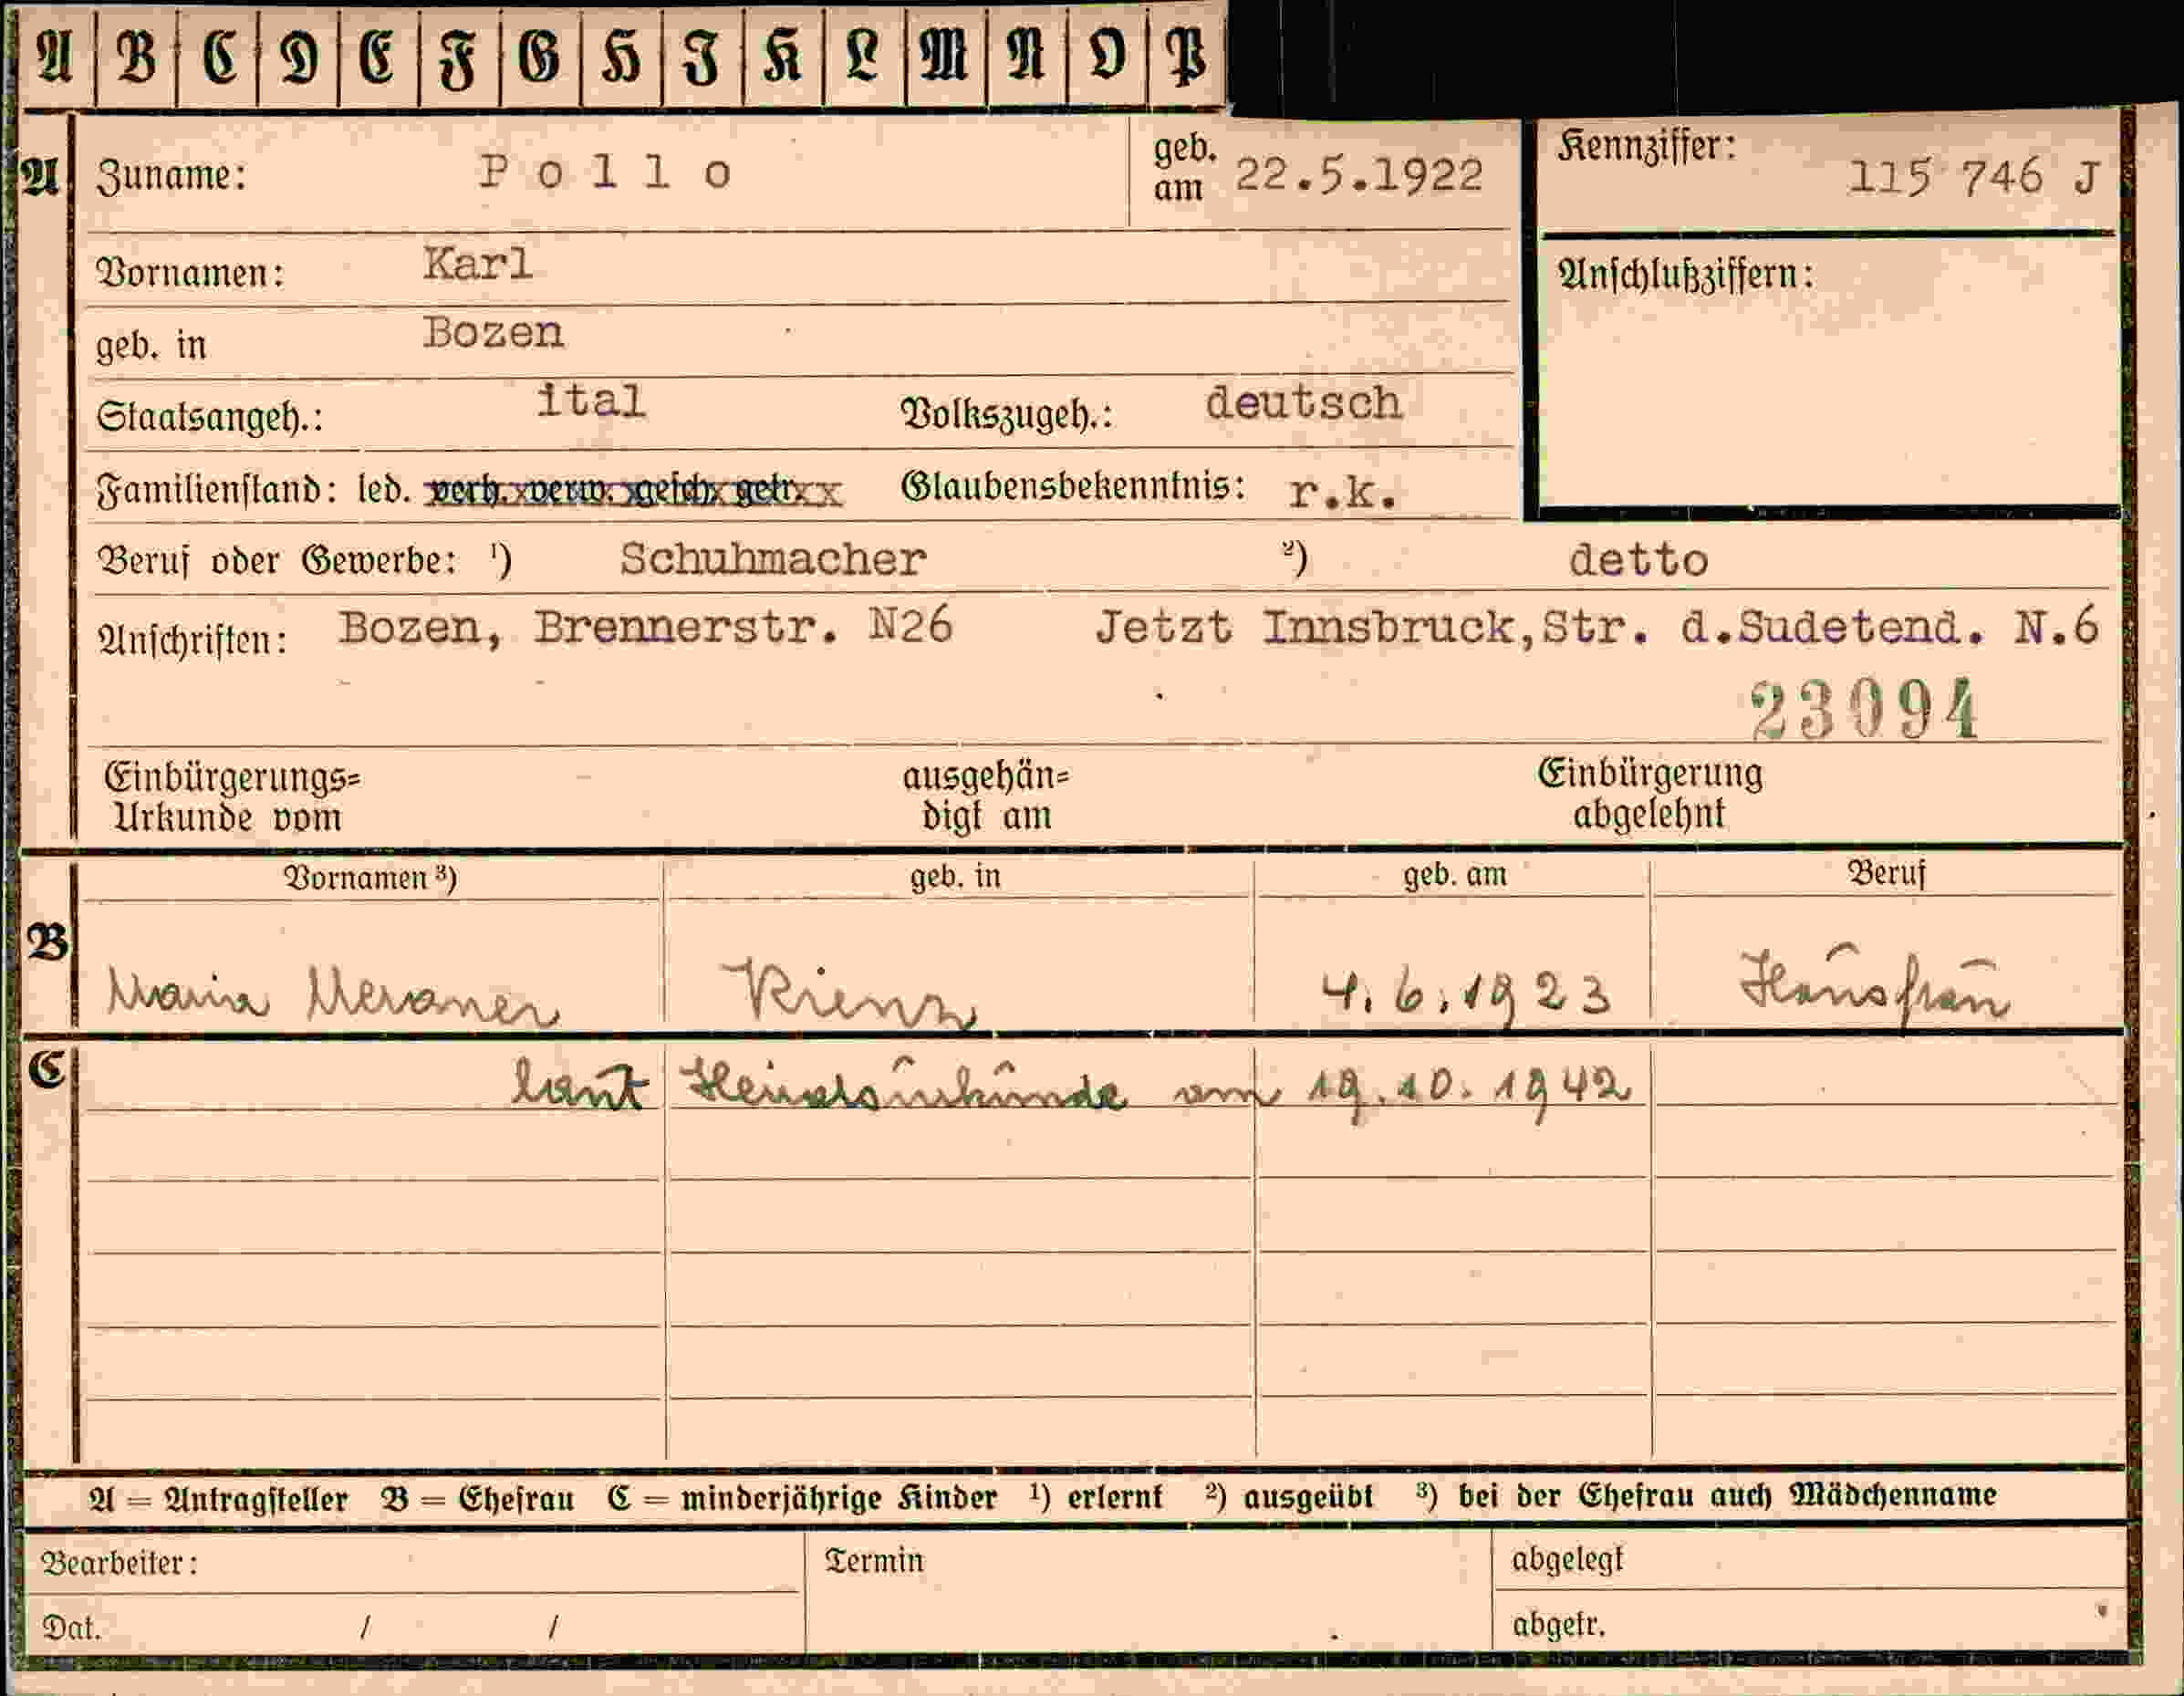Screen dimensions: 2184x1696
Task: Click the wife's birth date 4.6.1923
Action: (x=1466, y=996)
